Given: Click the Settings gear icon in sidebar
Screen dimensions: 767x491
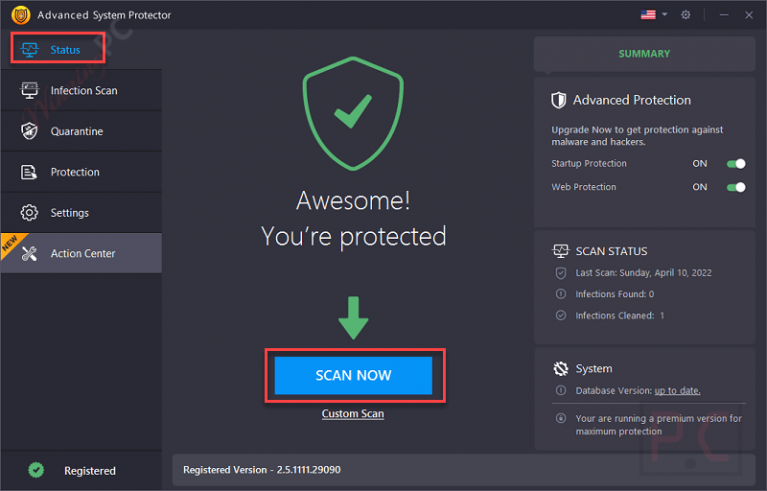Looking at the screenshot, I should pos(29,213).
